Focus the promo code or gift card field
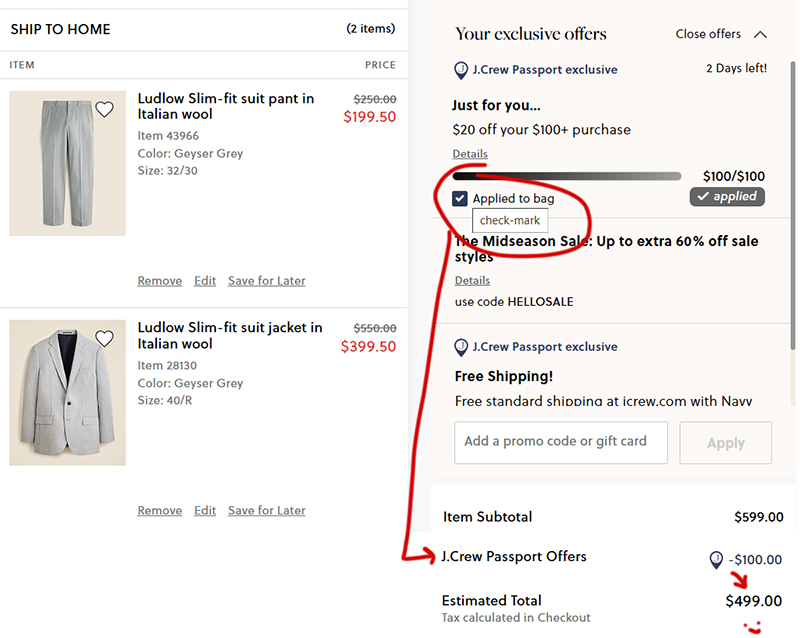This screenshot has width=800, height=638. point(560,442)
